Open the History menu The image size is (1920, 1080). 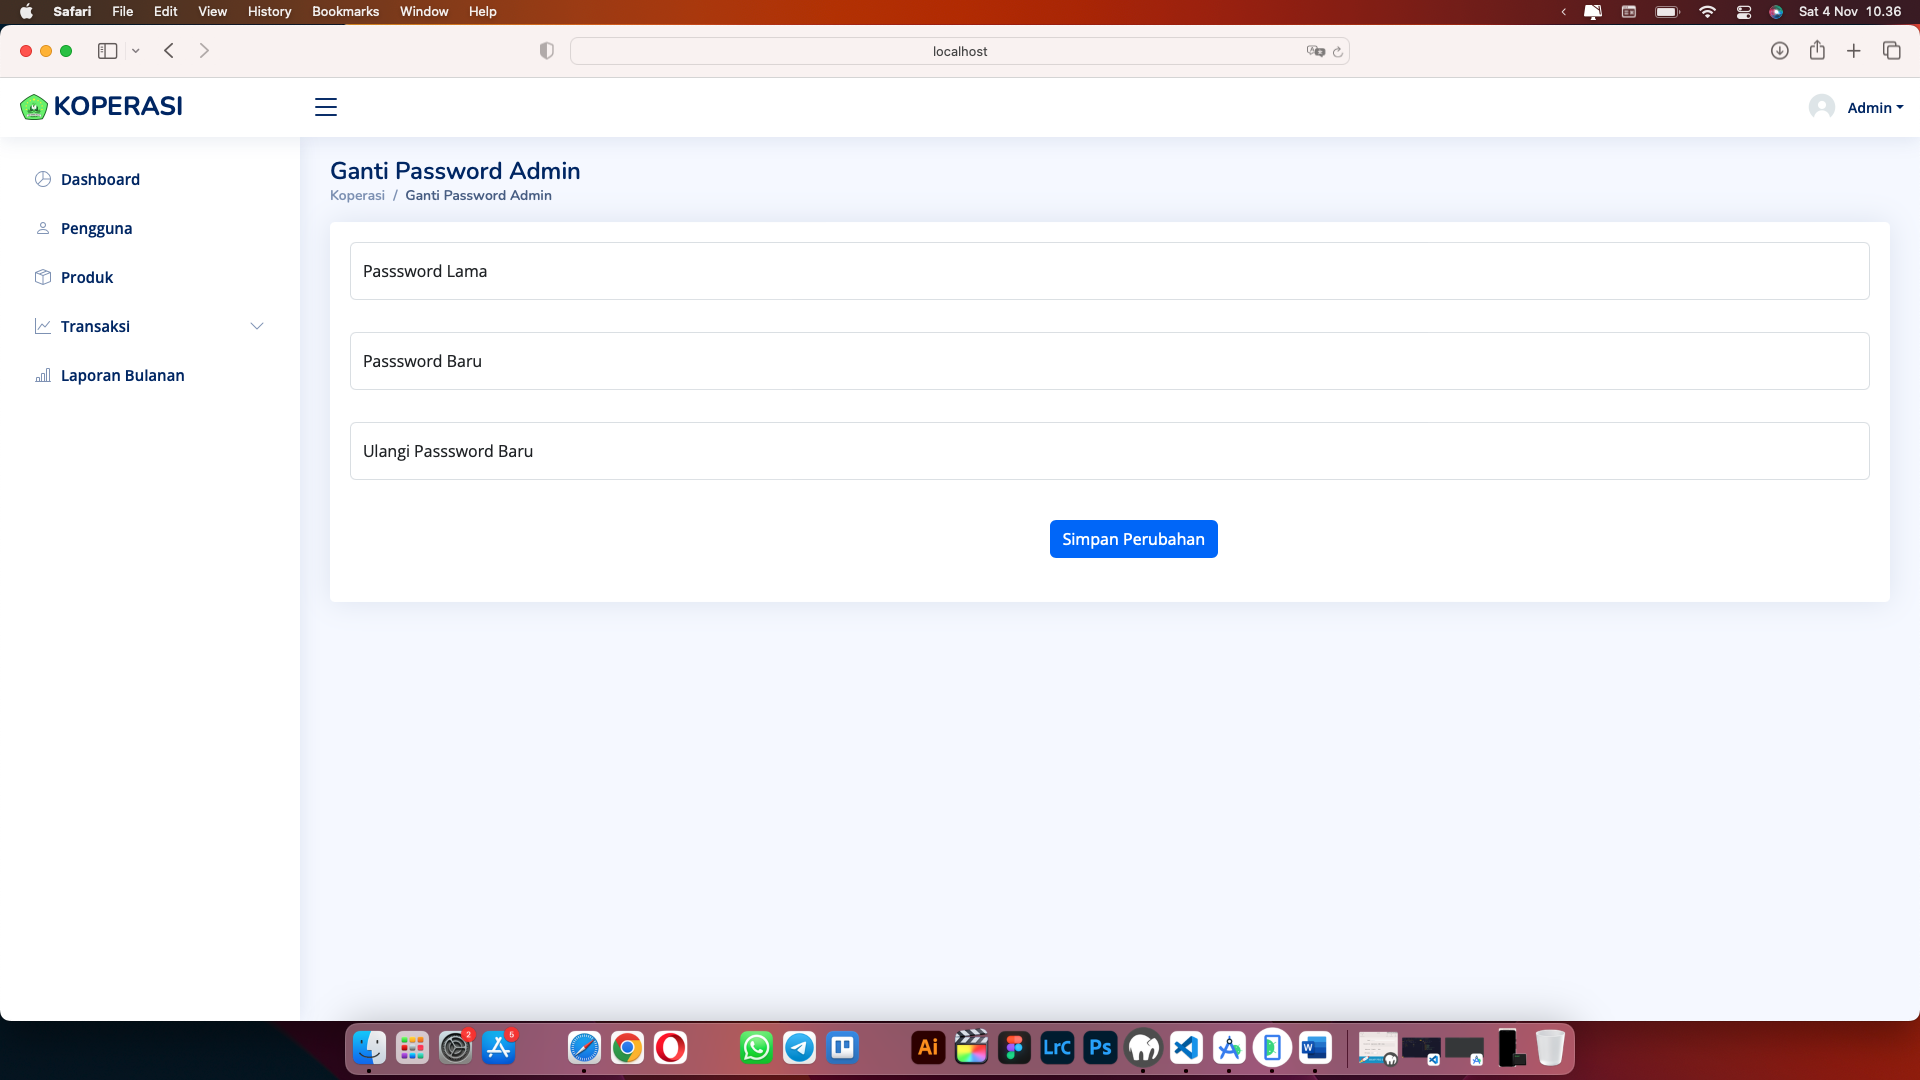269,11
